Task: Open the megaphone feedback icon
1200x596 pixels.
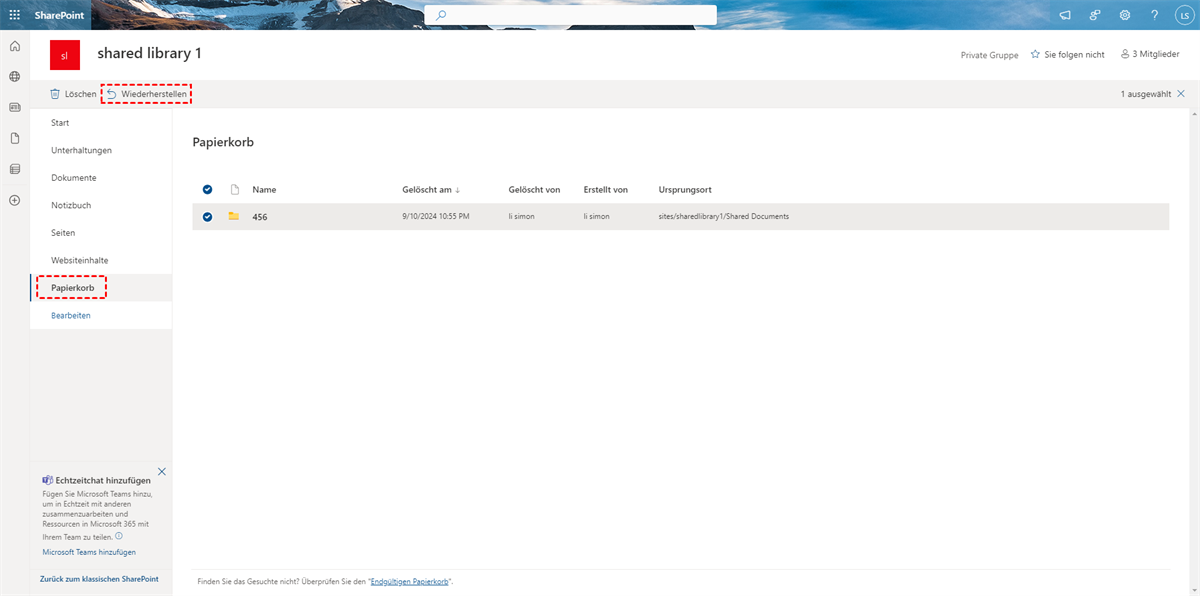Action: (x=1065, y=15)
